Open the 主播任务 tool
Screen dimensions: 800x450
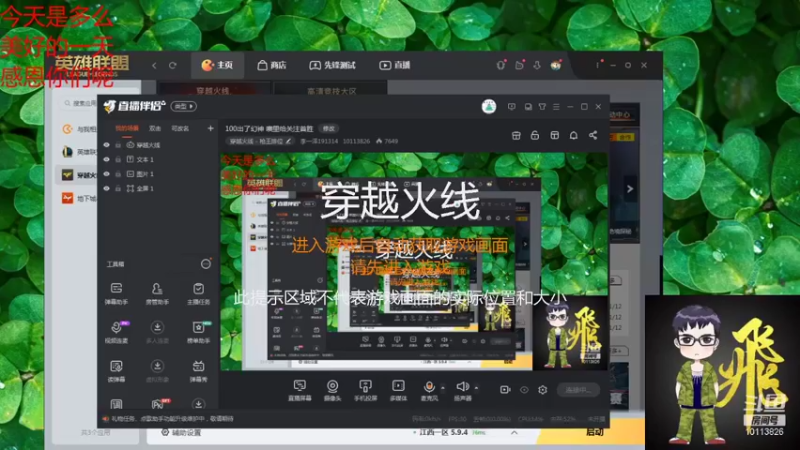point(198,293)
